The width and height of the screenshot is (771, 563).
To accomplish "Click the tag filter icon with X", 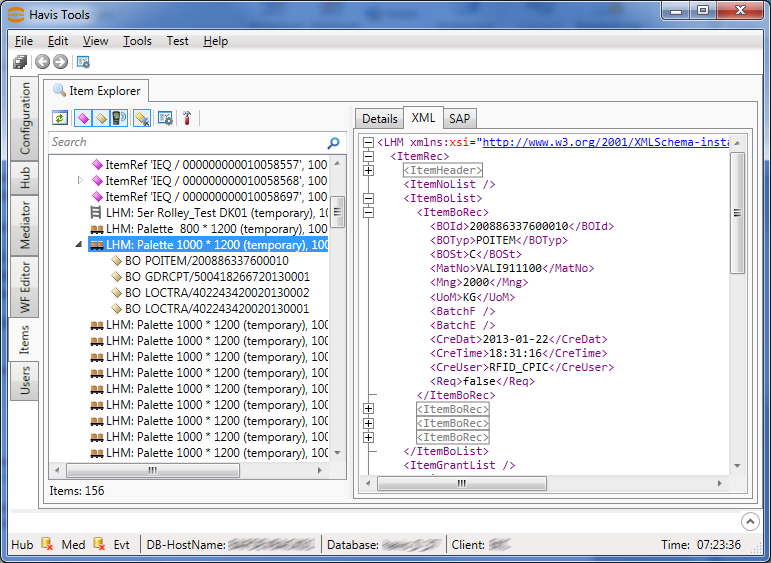I will pyautogui.click(x=142, y=118).
